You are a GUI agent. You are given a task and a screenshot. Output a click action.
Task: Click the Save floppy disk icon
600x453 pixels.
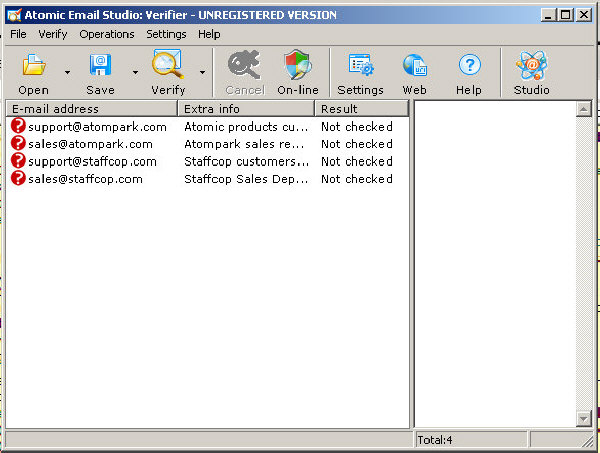(x=100, y=64)
